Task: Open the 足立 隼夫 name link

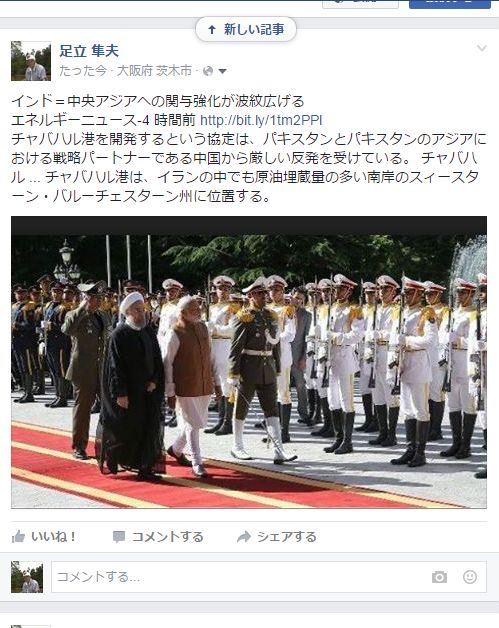Action: click(x=89, y=51)
